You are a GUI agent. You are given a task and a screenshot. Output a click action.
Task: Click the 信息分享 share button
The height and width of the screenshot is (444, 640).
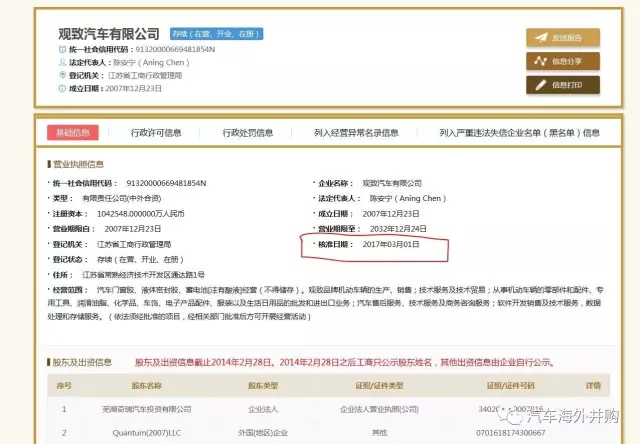pyautogui.click(x=563, y=61)
